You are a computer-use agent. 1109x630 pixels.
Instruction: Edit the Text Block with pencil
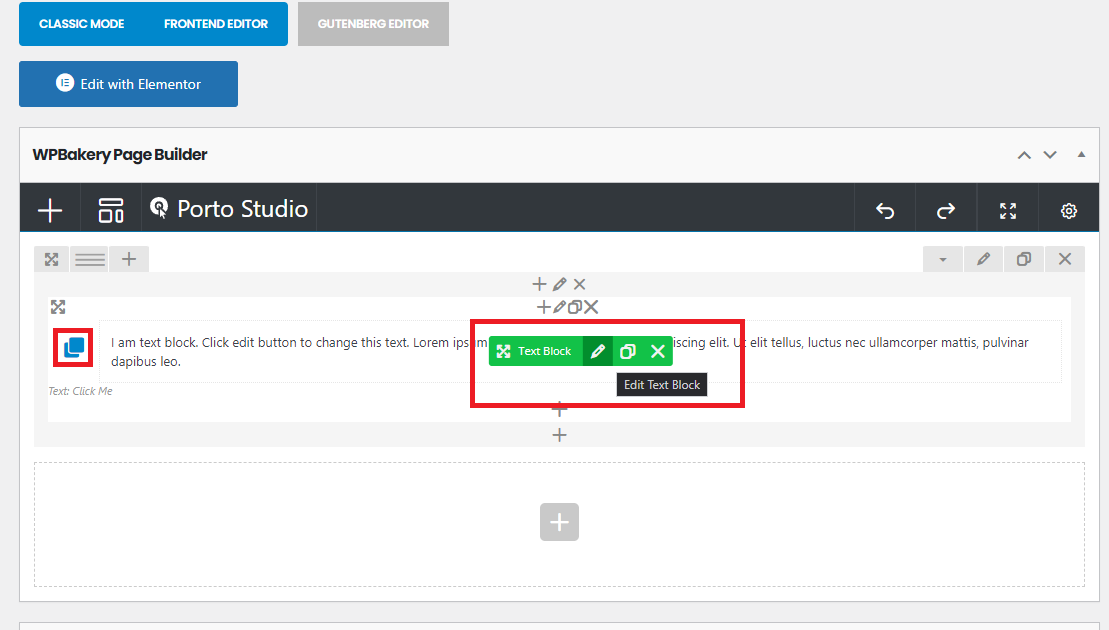click(598, 351)
